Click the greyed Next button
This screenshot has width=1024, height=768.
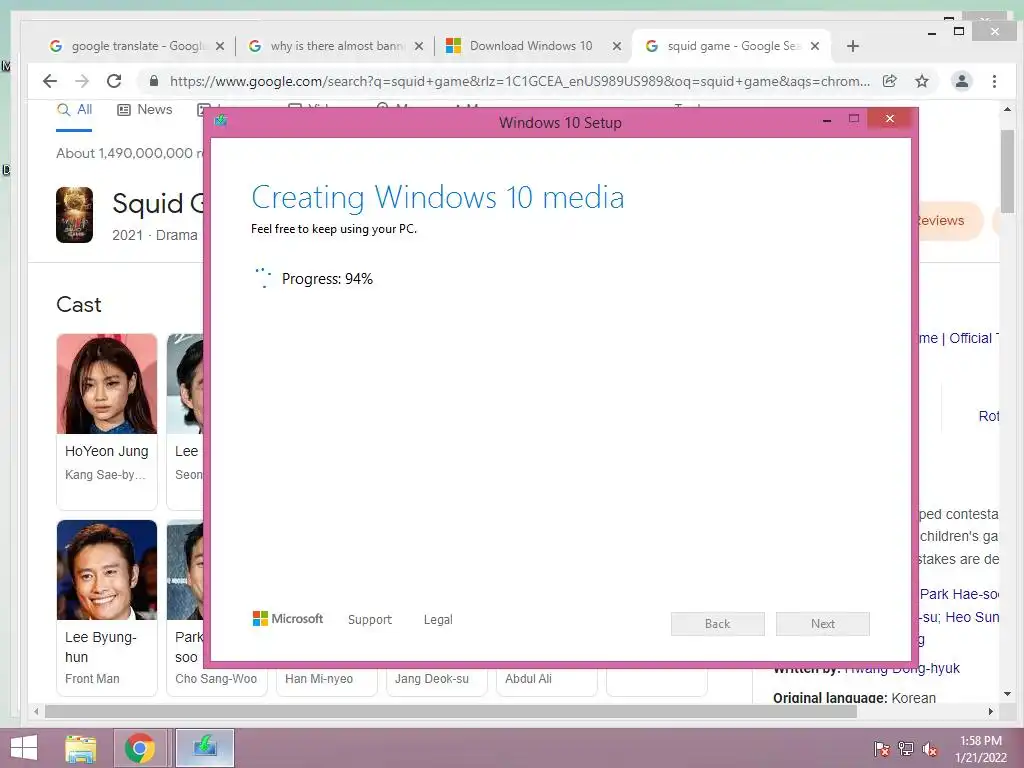[822, 624]
